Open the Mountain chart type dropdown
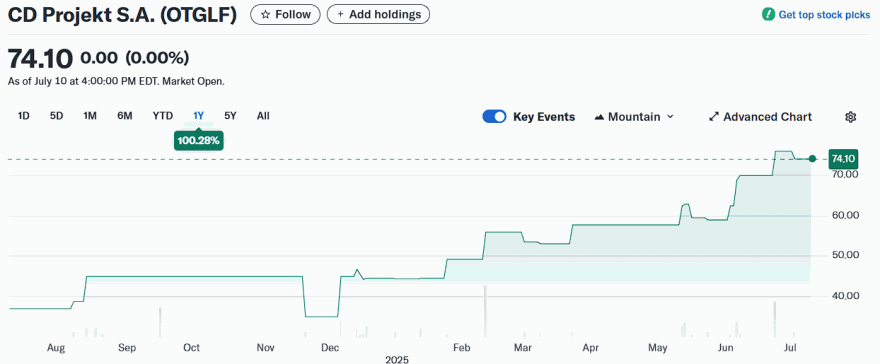The width and height of the screenshot is (880, 364). point(634,117)
